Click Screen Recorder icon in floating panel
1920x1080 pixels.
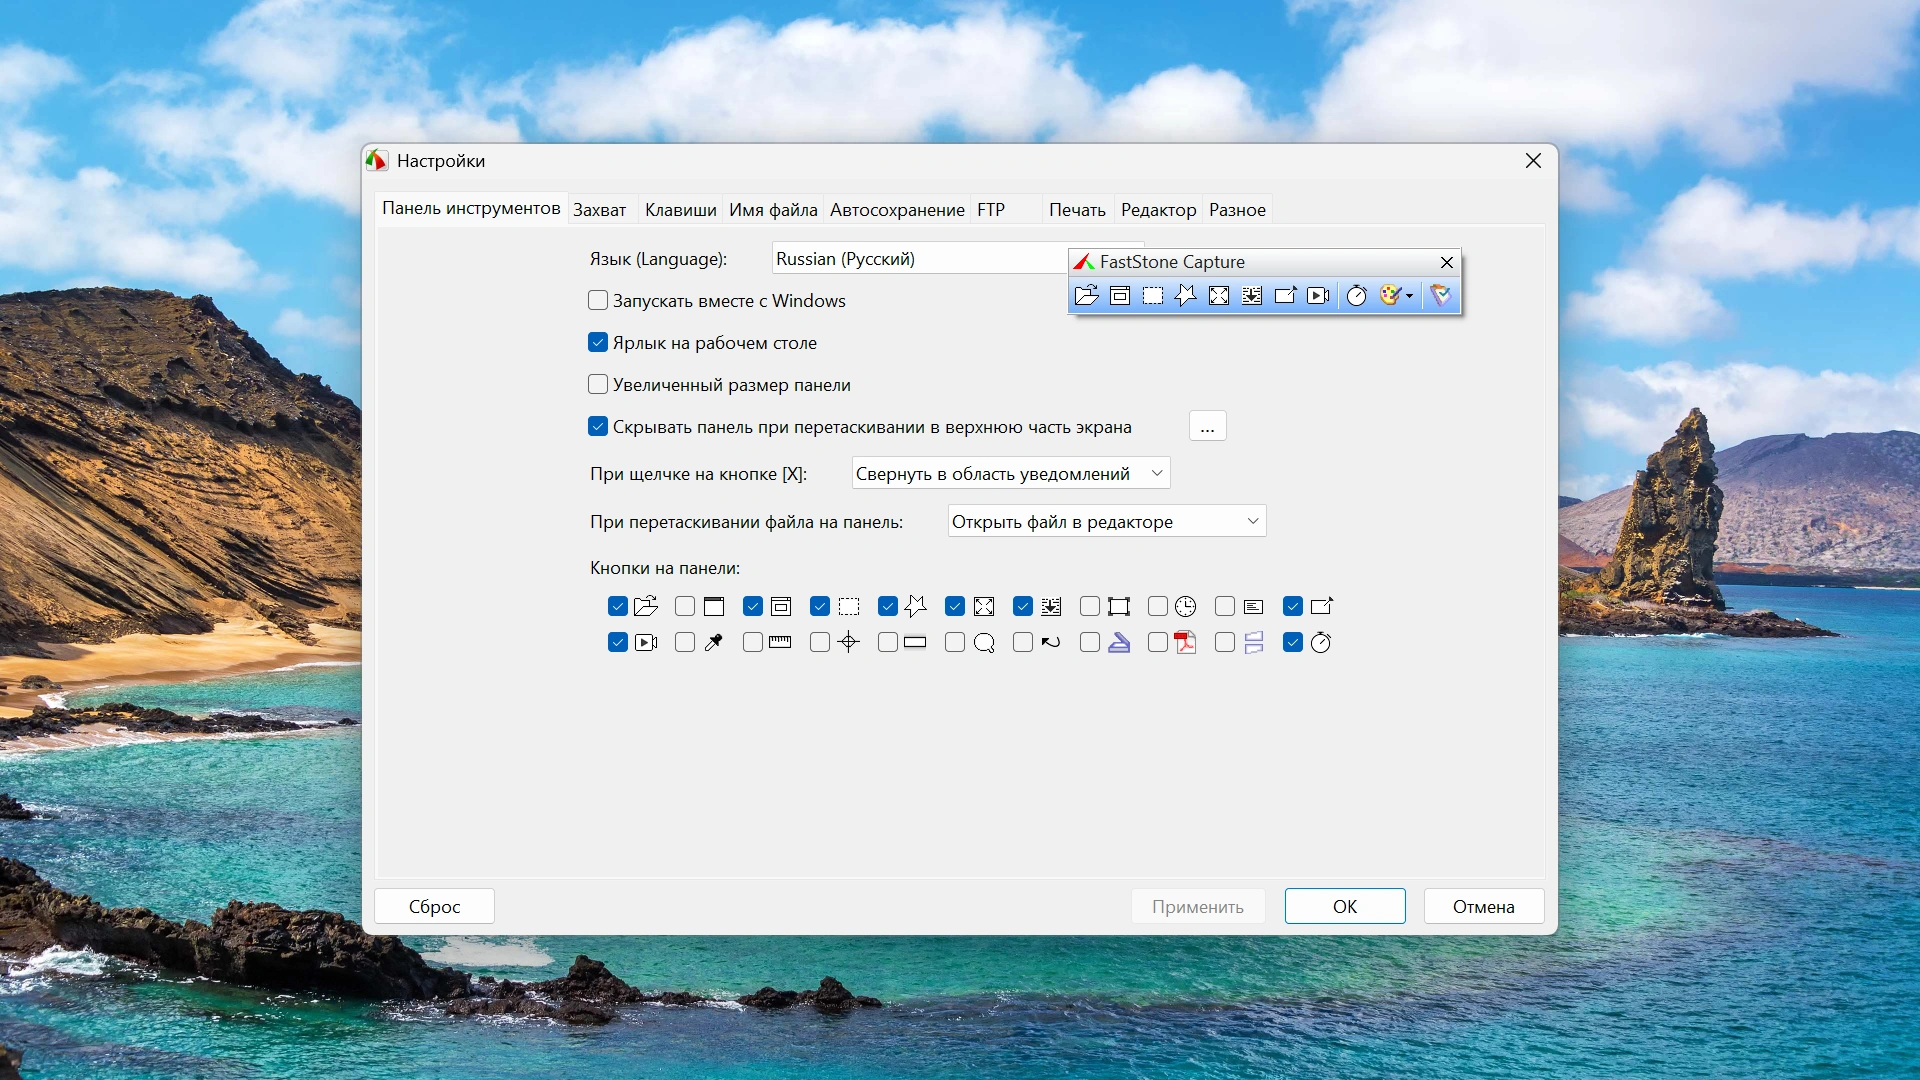pyautogui.click(x=1318, y=295)
